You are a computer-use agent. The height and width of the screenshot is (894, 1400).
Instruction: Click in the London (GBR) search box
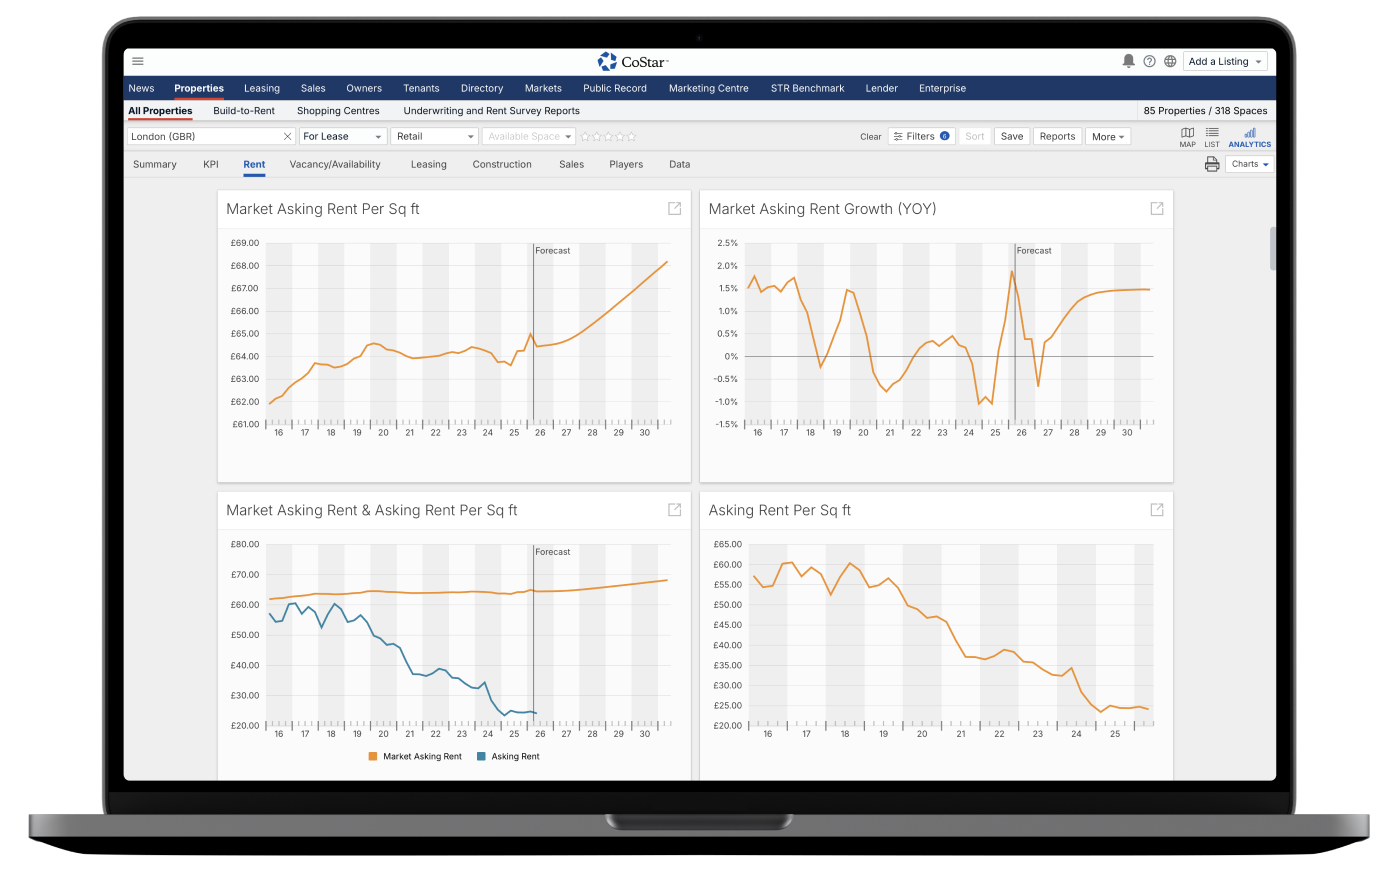coord(205,136)
